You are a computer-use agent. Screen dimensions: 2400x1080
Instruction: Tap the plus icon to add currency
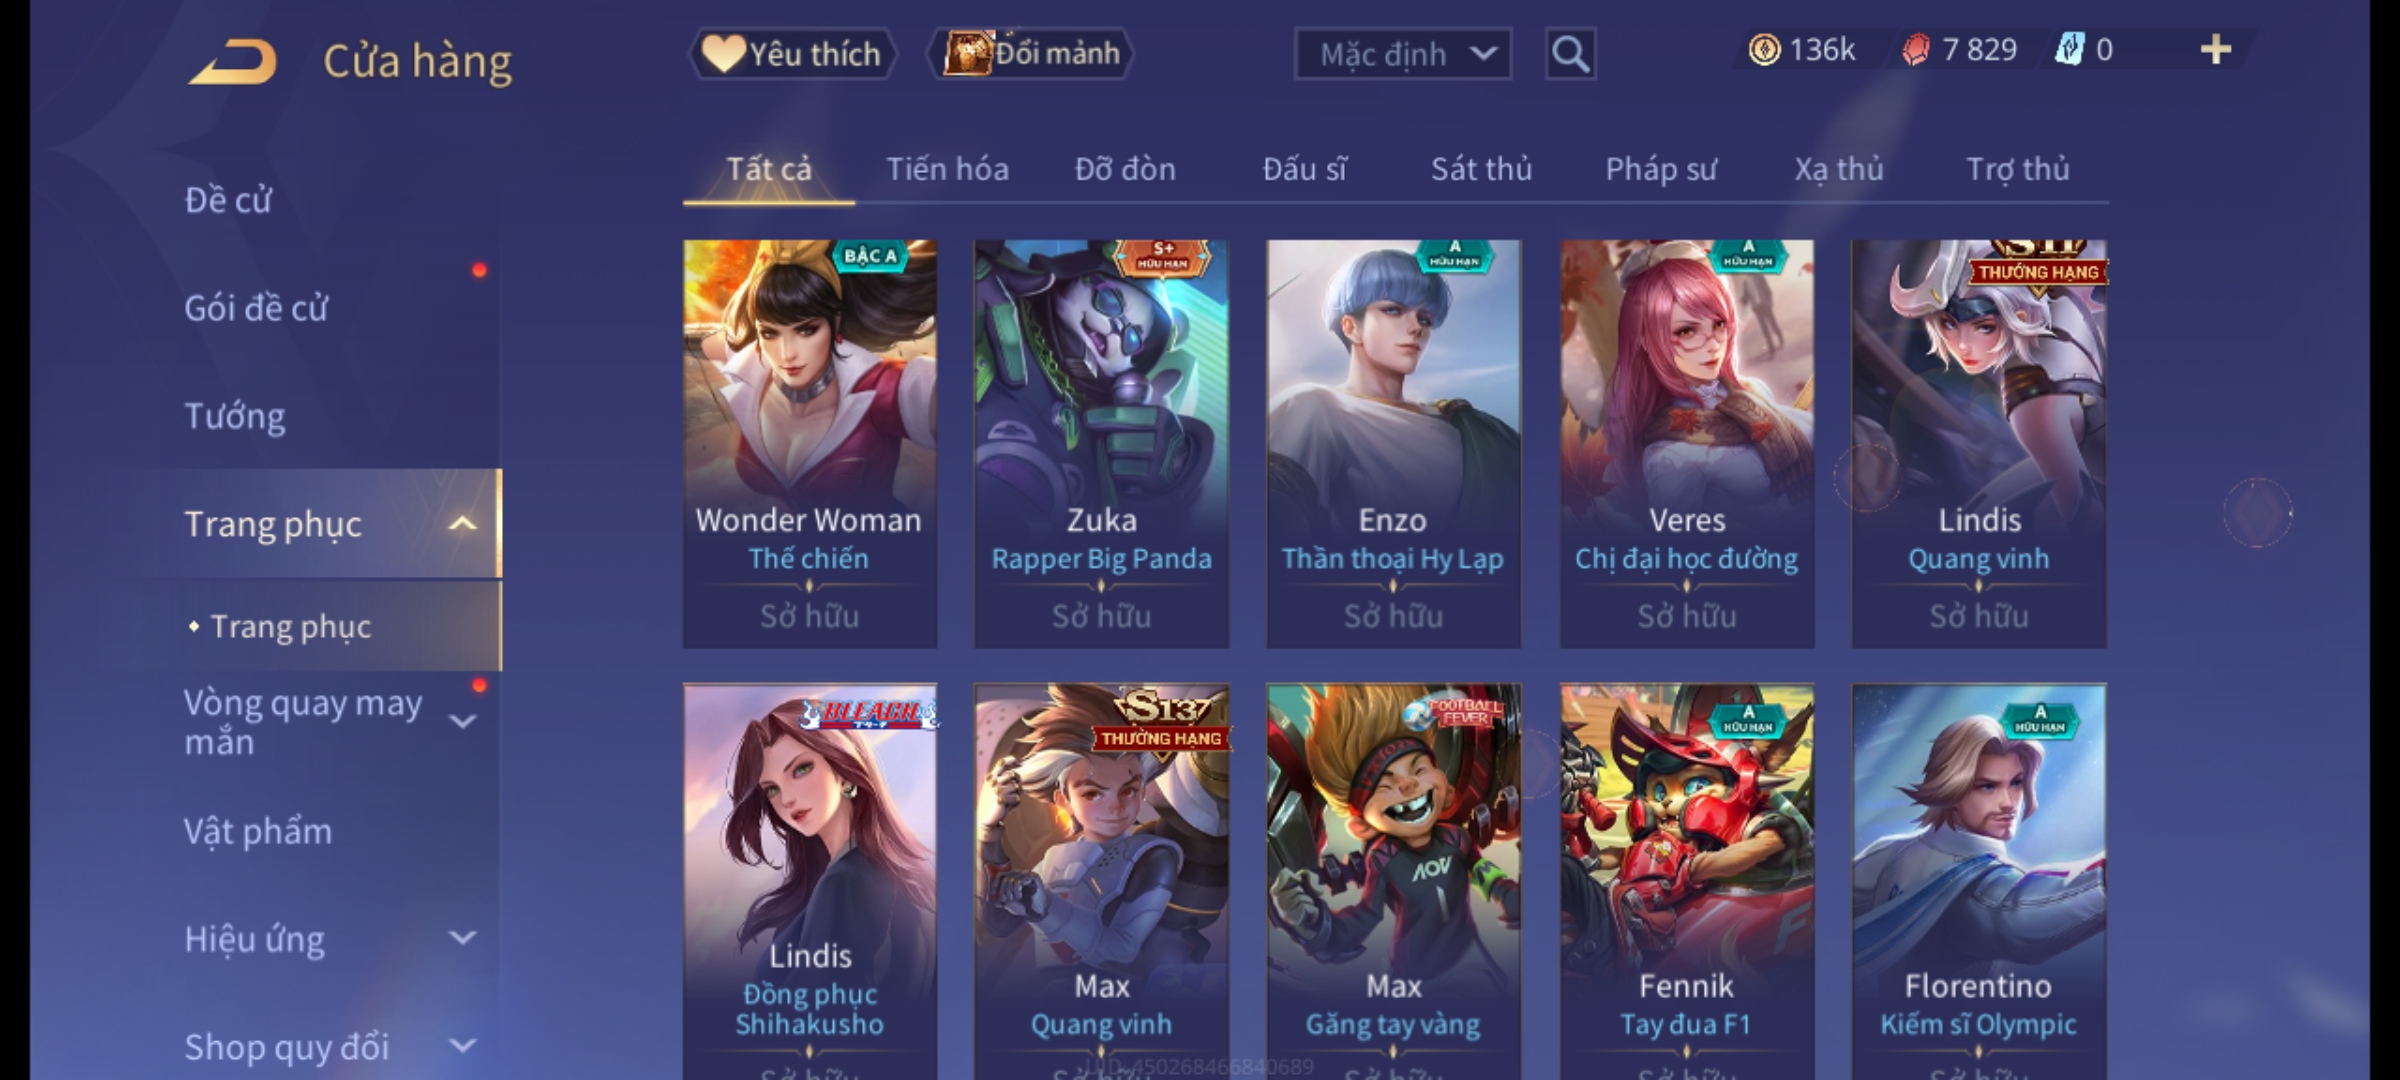coord(2216,50)
